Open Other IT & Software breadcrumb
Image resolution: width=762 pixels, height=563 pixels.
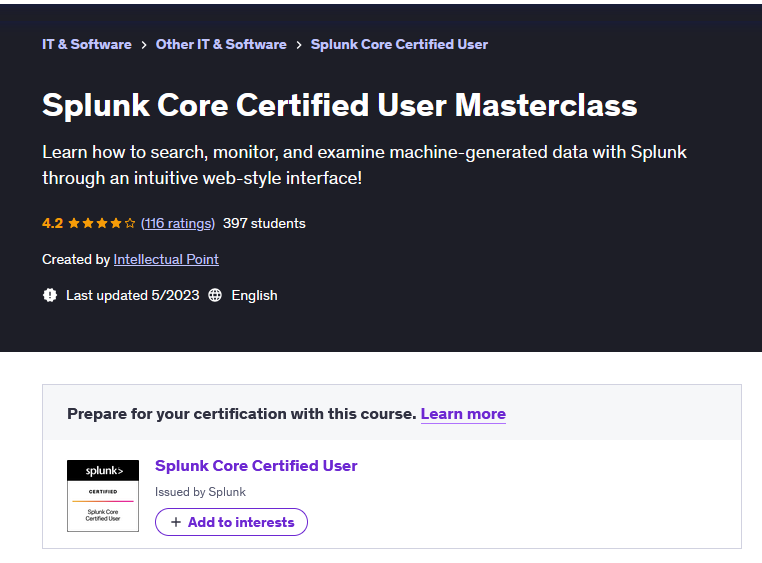(221, 45)
